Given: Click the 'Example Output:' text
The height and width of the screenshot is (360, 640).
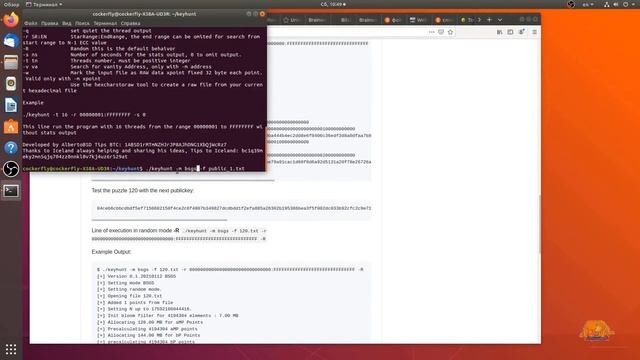Looking at the screenshot, I should coord(111,251).
